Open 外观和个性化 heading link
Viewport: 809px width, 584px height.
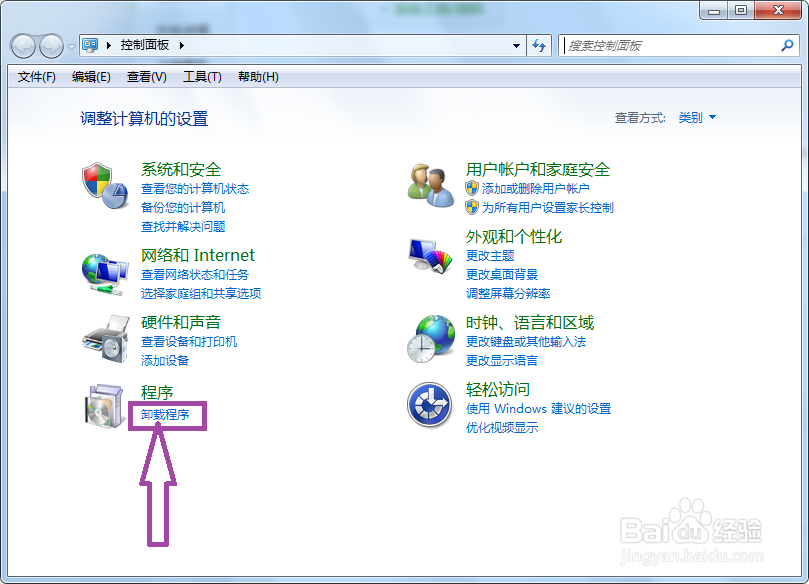(x=514, y=236)
